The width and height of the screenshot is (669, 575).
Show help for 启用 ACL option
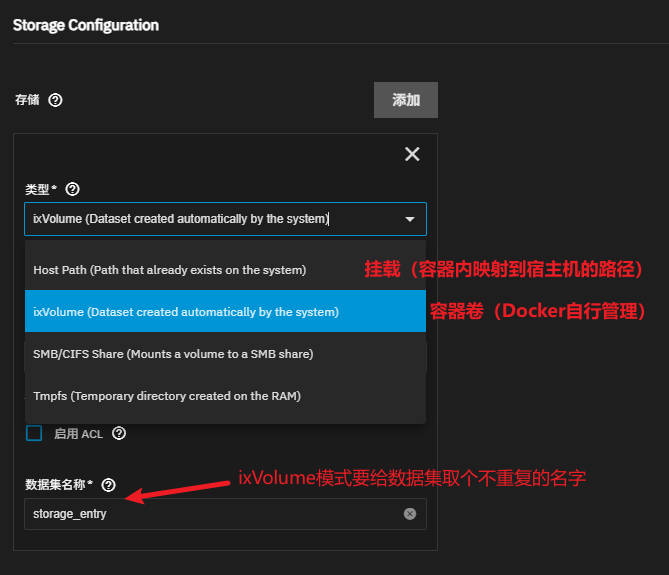pyautogui.click(x=119, y=433)
